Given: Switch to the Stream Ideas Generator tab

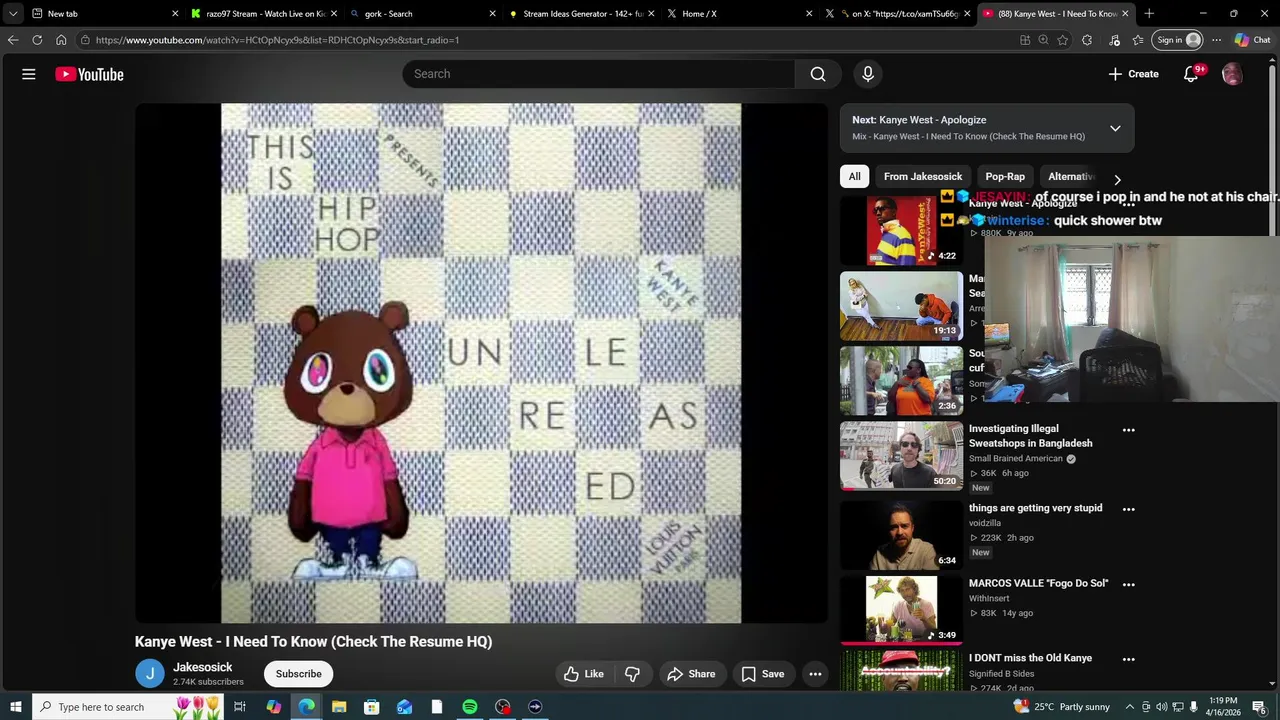Looking at the screenshot, I should coord(580,14).
